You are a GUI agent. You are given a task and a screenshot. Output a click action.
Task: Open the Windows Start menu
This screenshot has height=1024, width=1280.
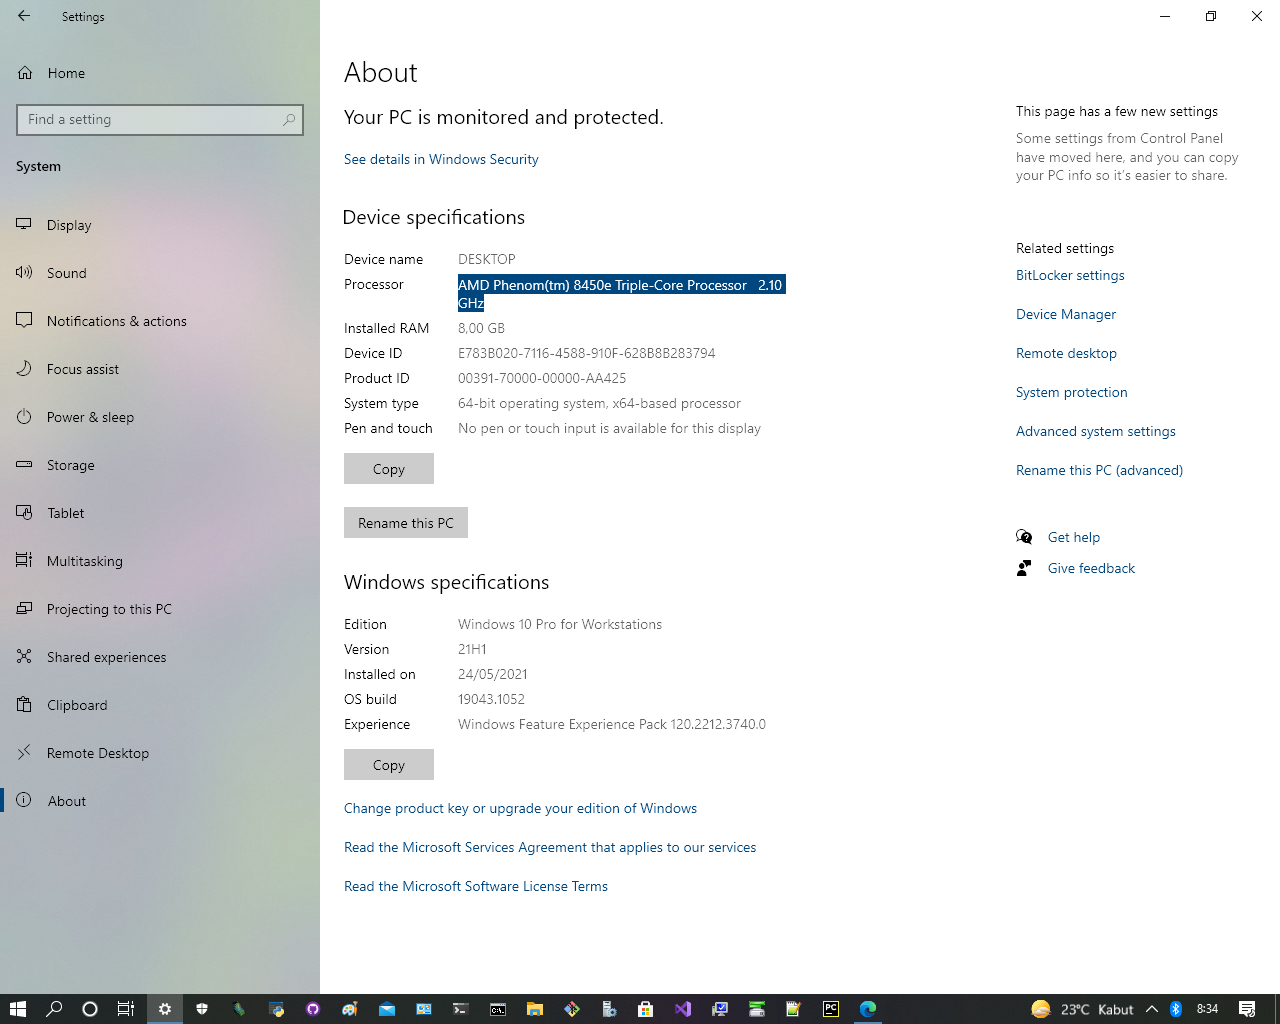(x=17, y=1009)
